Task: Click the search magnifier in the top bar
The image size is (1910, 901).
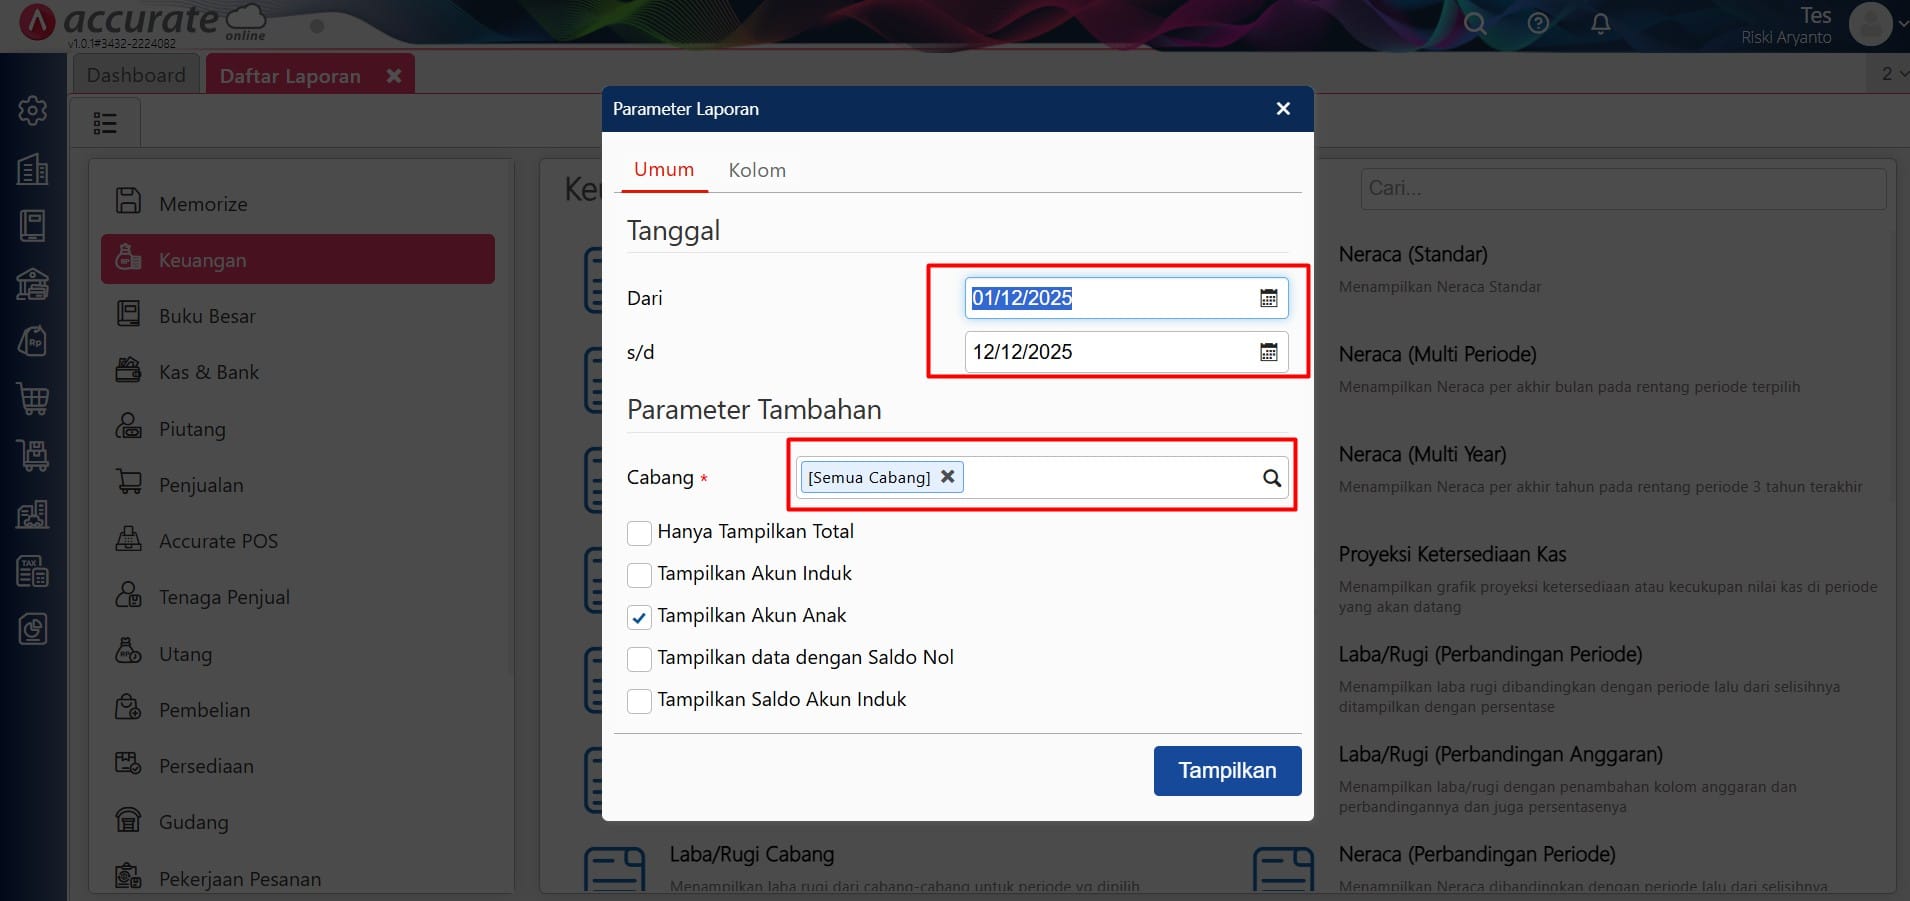Action: pyautogui.click(x=1474, y=23)
